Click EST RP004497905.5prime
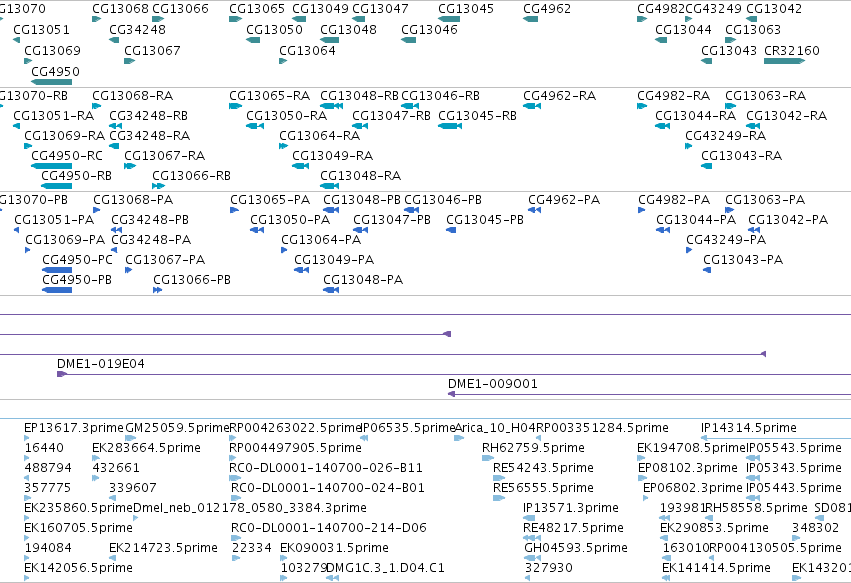 (295, 448)
